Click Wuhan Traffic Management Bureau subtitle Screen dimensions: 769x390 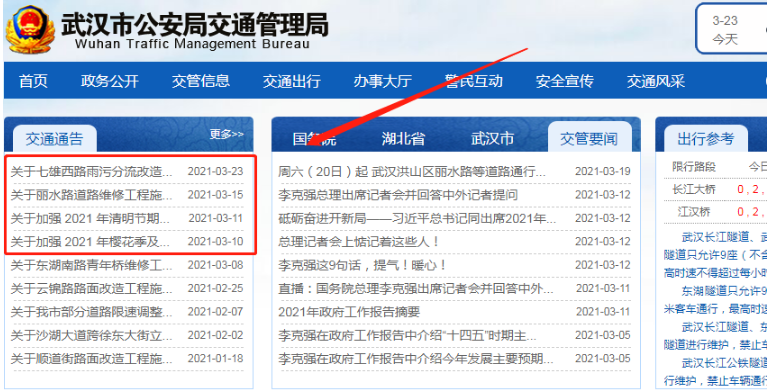click(192, 44)
